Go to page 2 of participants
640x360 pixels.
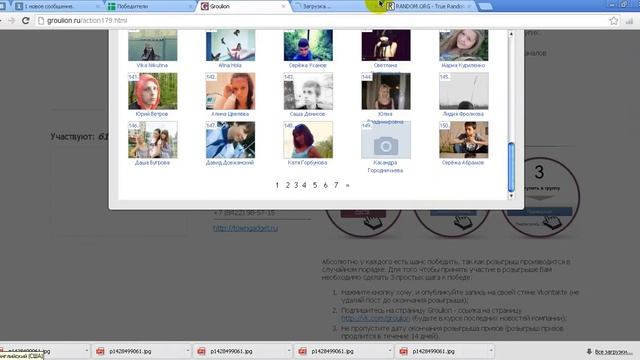[x=287, y=185]
